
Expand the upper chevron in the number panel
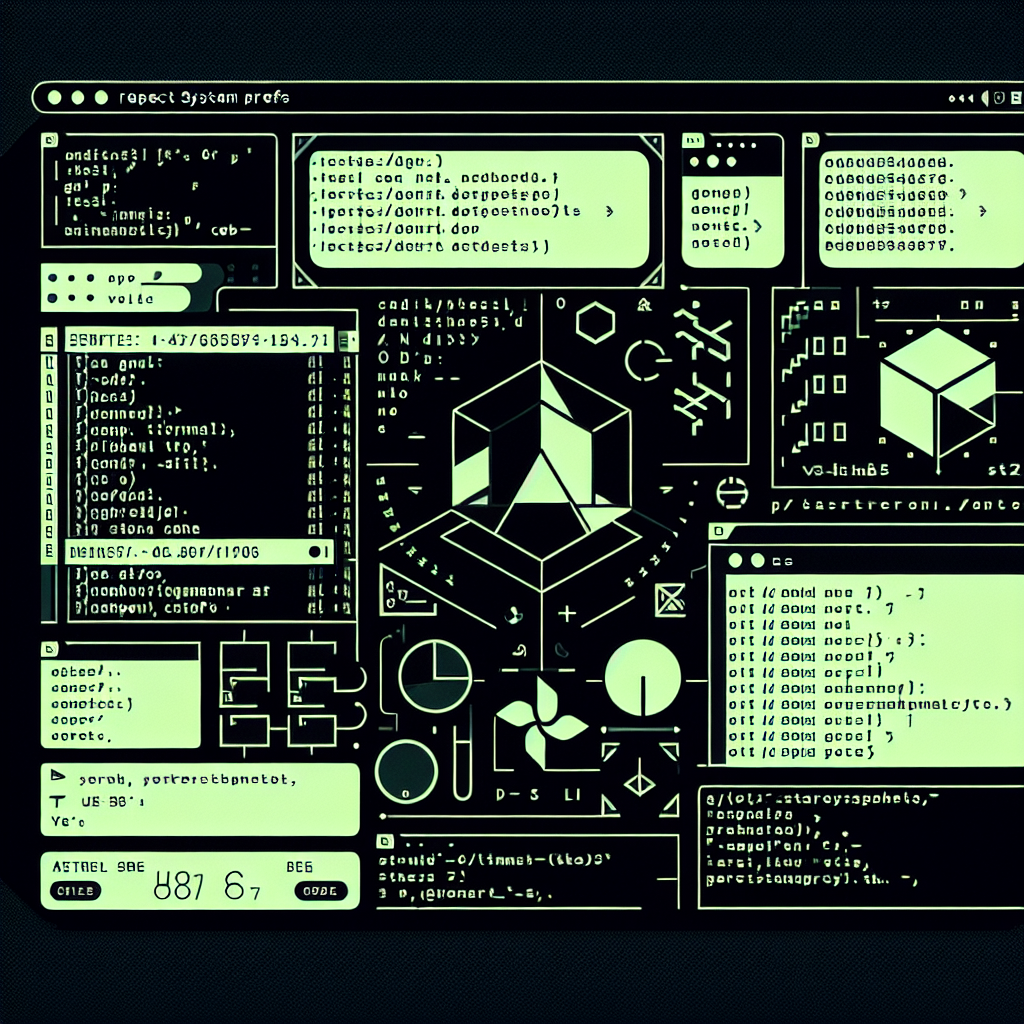click(962, 195)
